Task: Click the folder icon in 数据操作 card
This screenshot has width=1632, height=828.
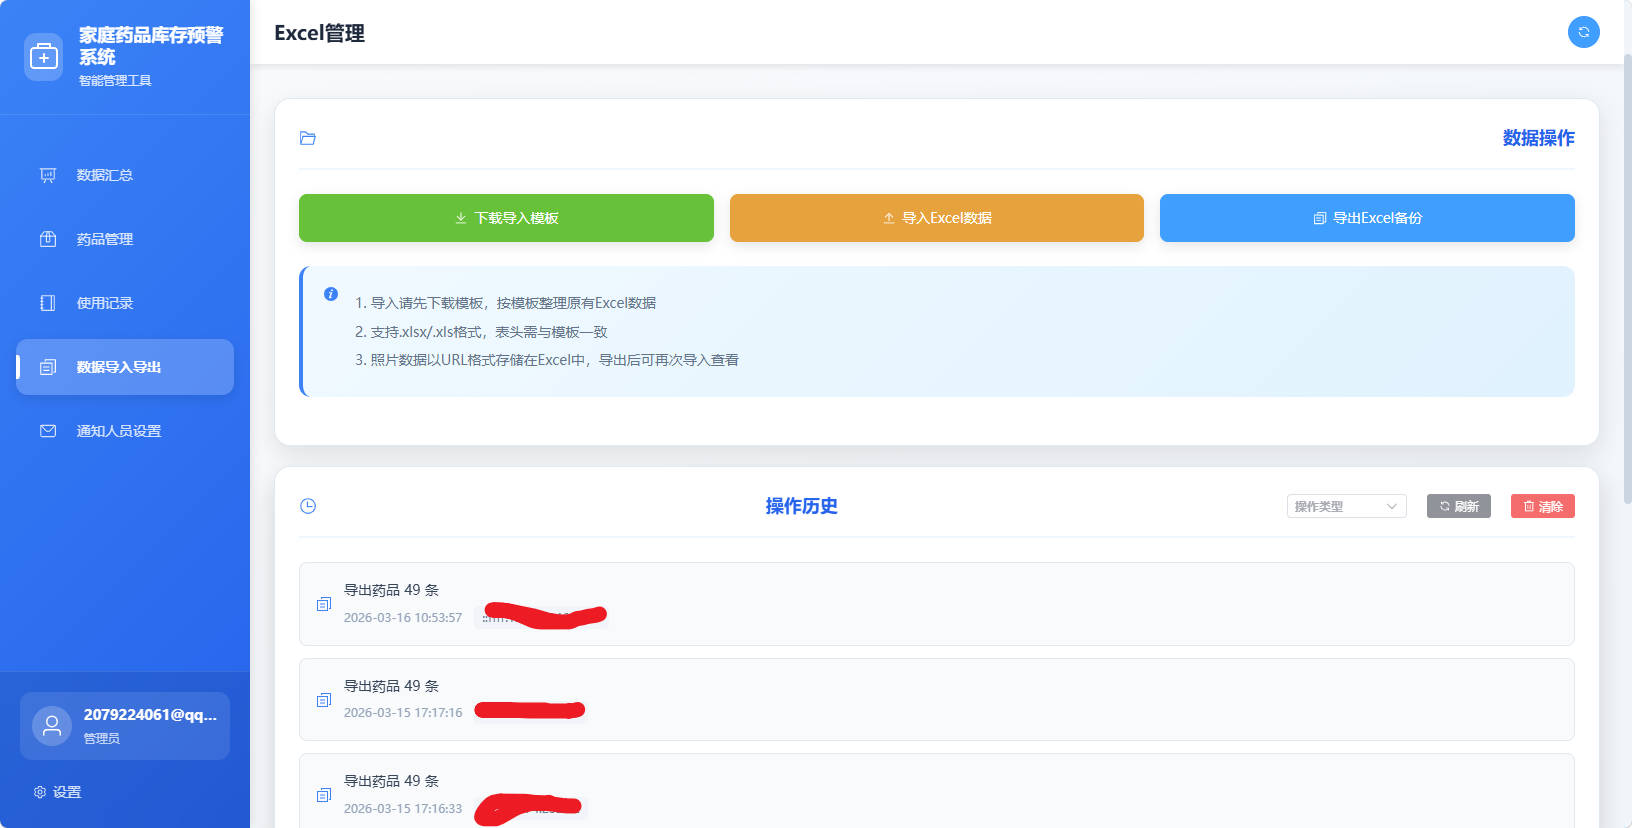Action: coord(308,138)
